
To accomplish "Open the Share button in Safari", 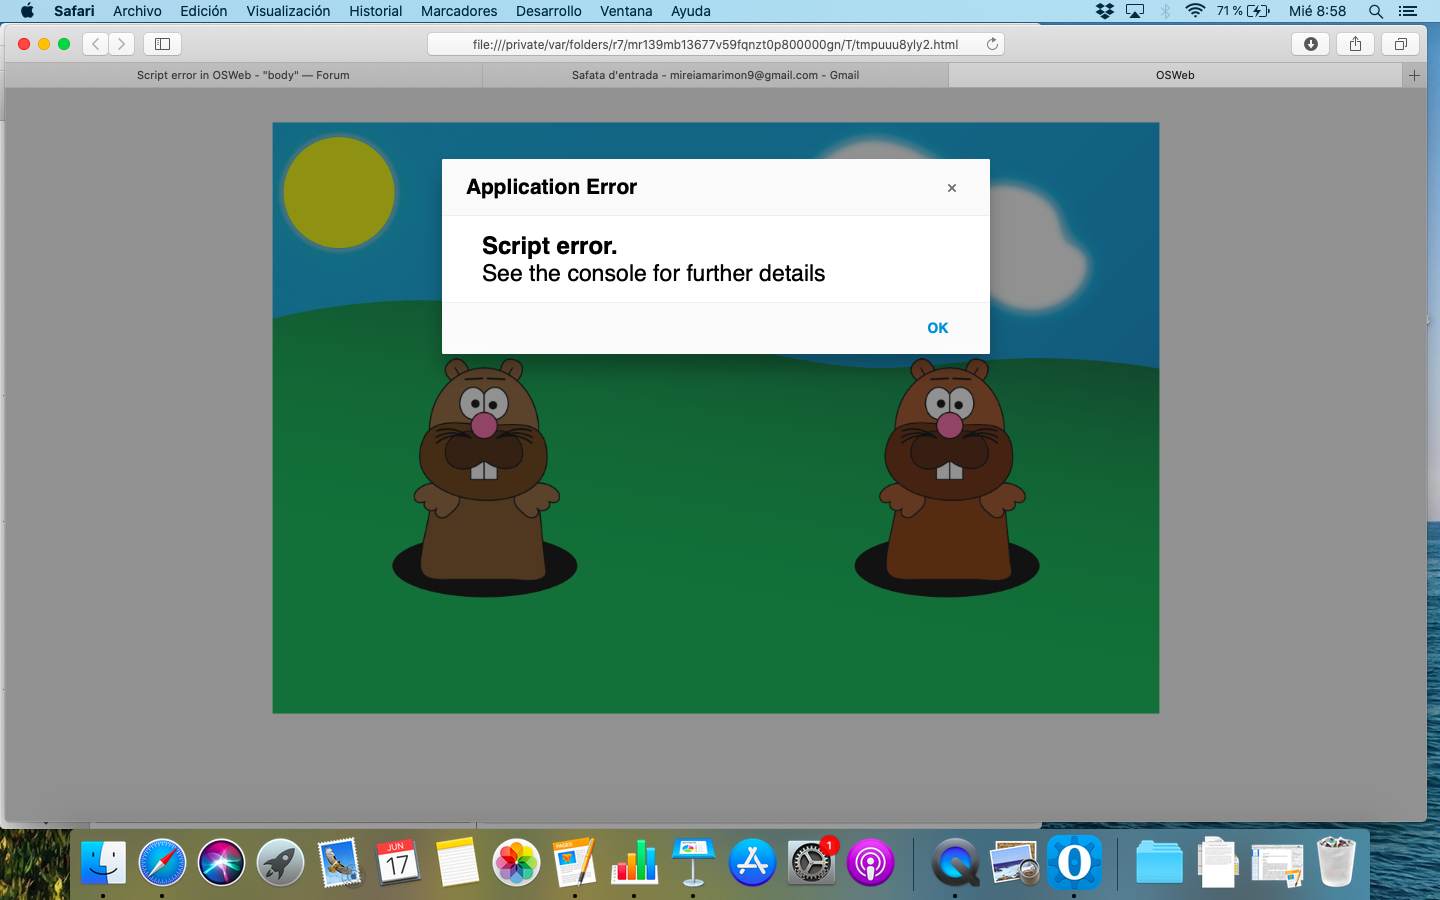I will [x=1355, y=44].
